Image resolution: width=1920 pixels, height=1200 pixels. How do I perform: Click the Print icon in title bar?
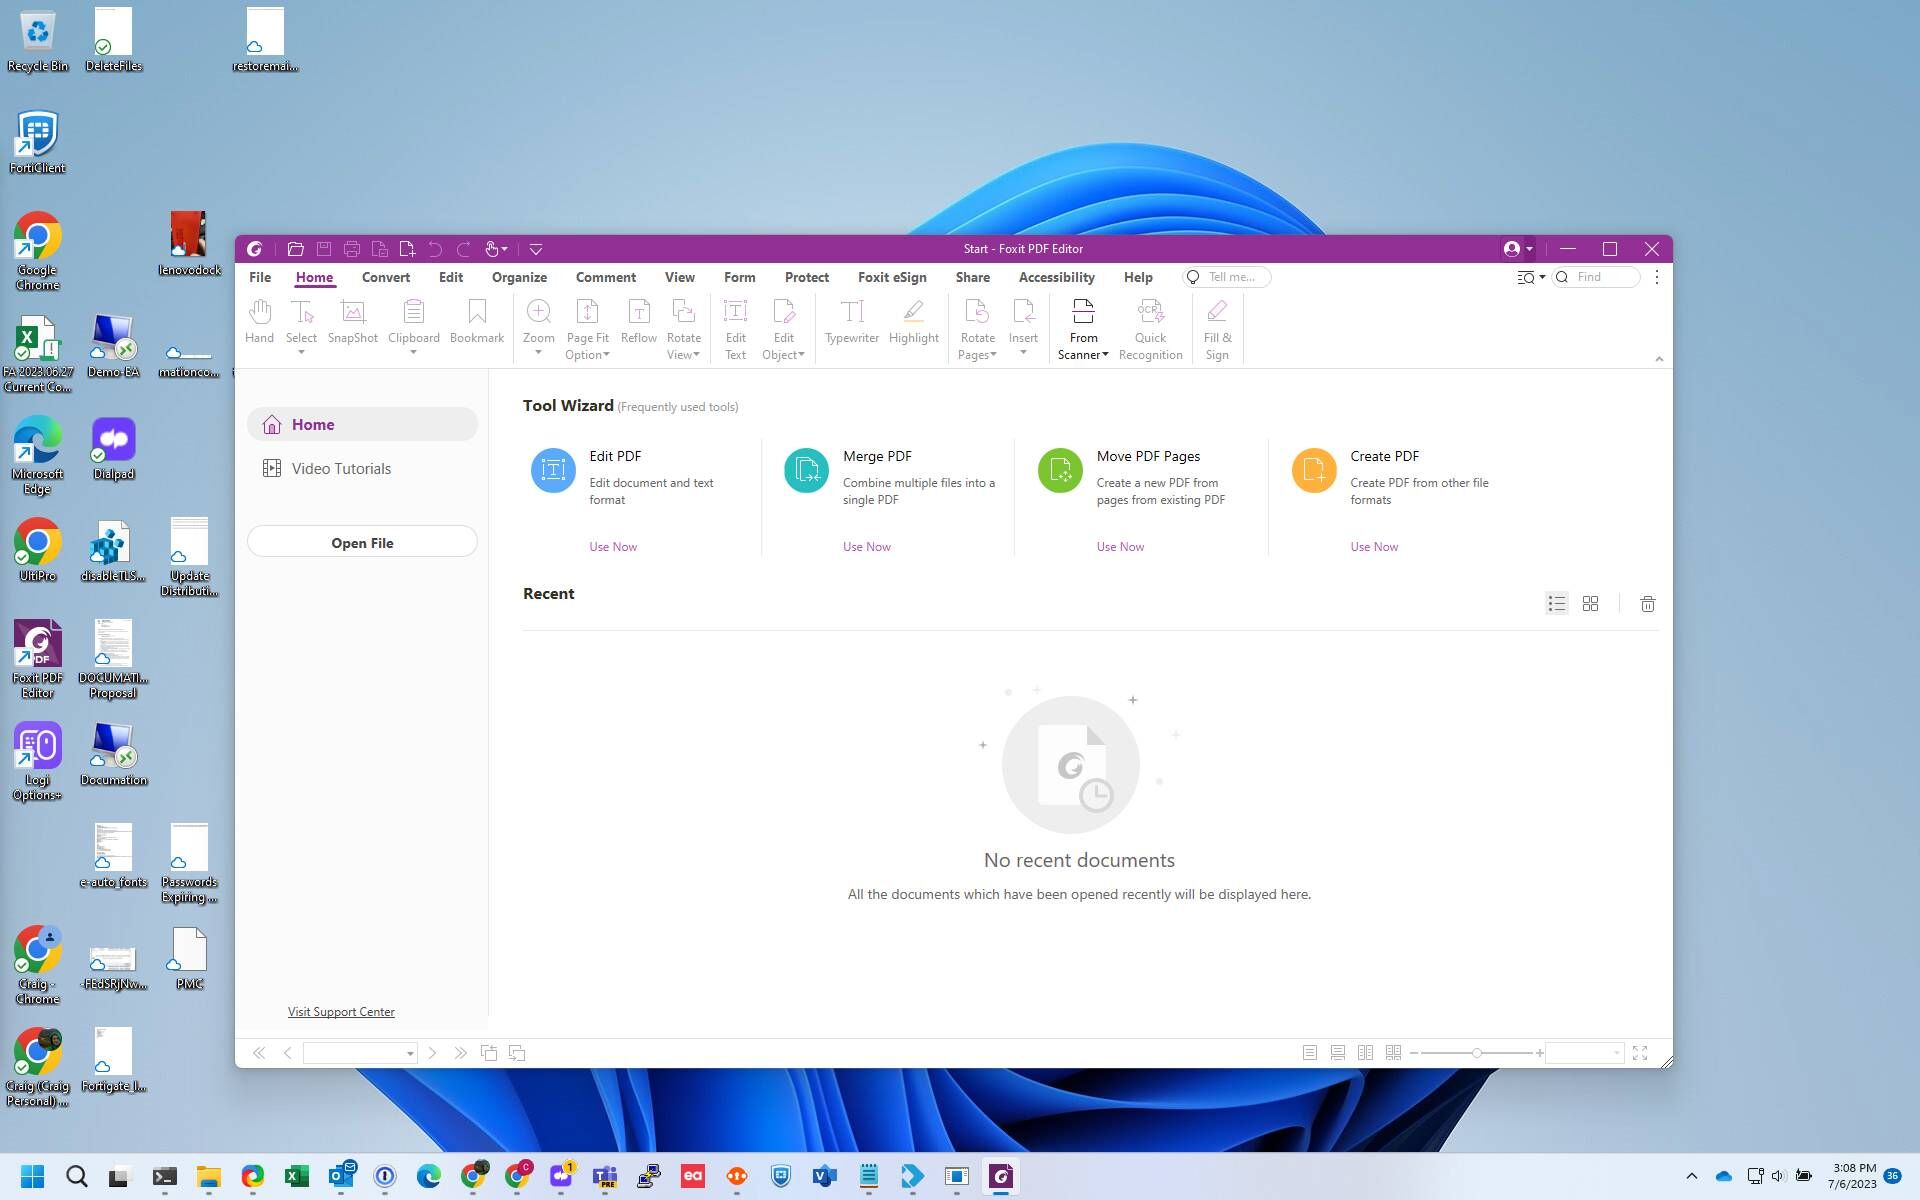pyautogui.click(x=351, y=249)
